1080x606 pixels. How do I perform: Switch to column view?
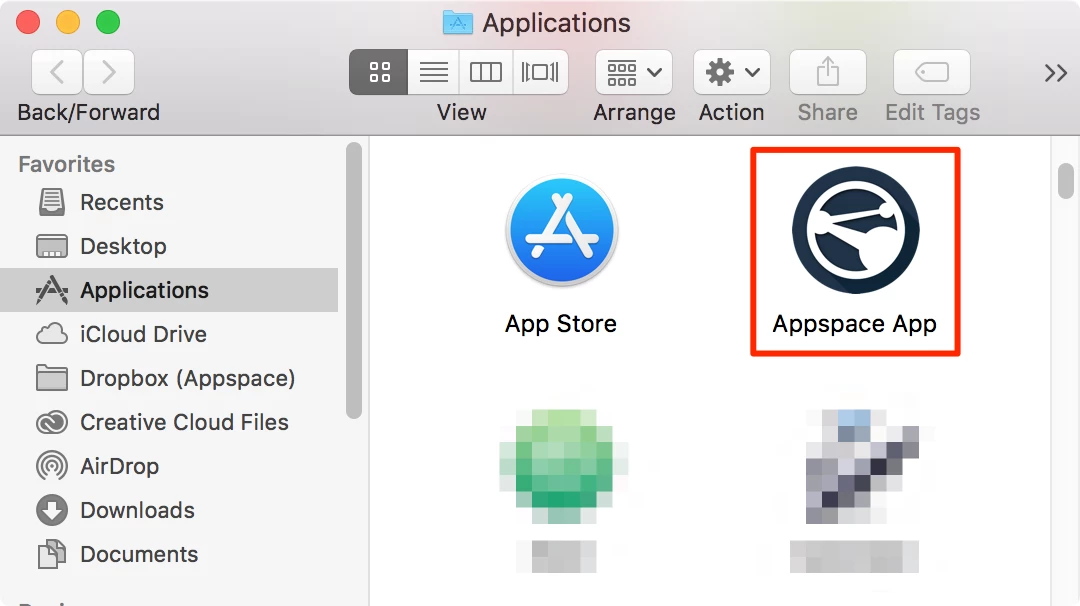(x=486, y=72)
